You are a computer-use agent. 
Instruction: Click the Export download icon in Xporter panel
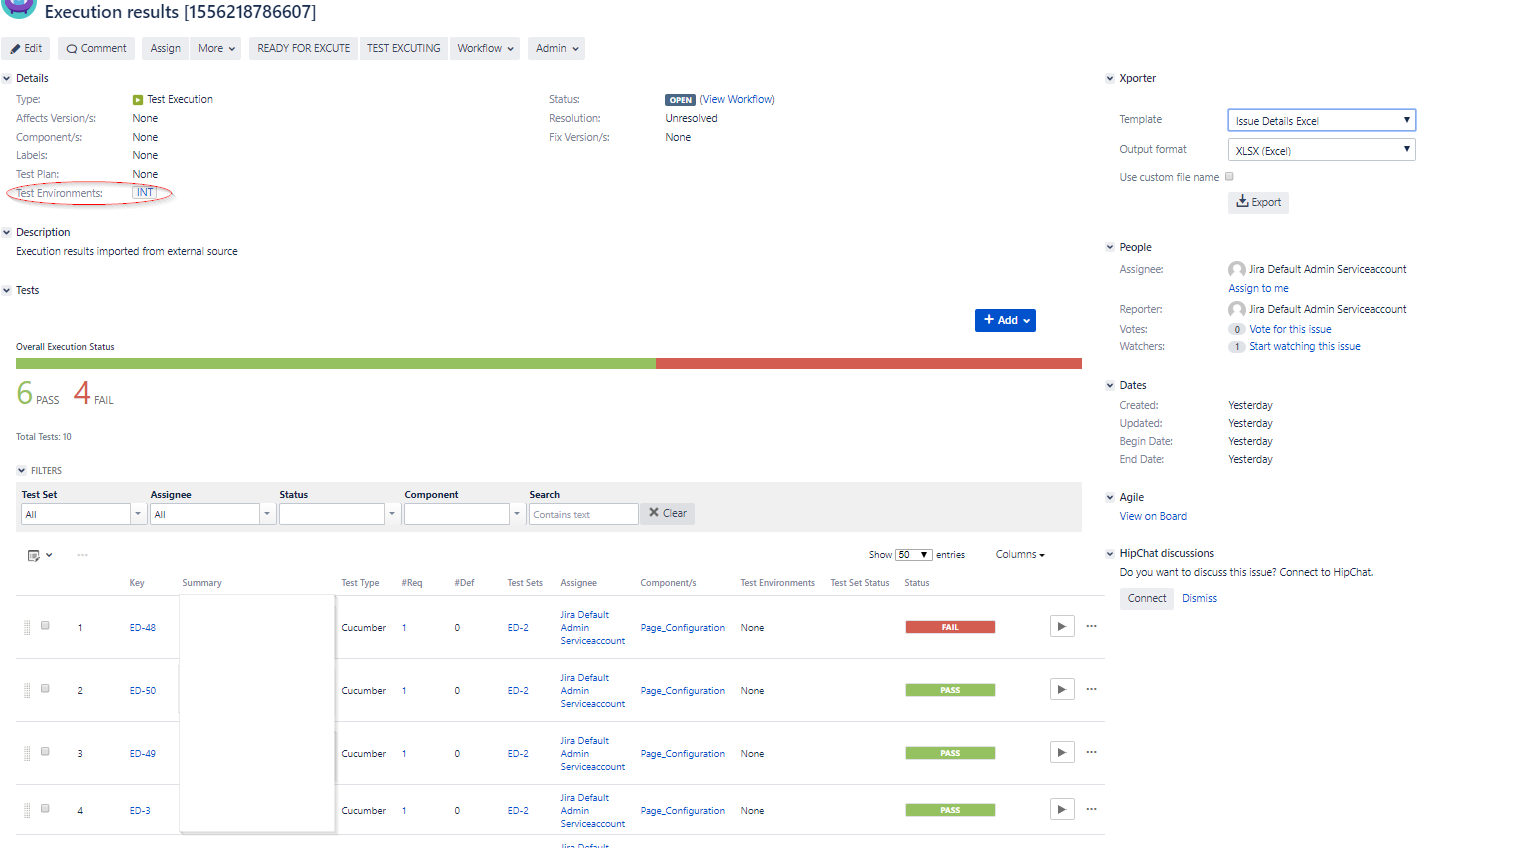[1244, 202]
